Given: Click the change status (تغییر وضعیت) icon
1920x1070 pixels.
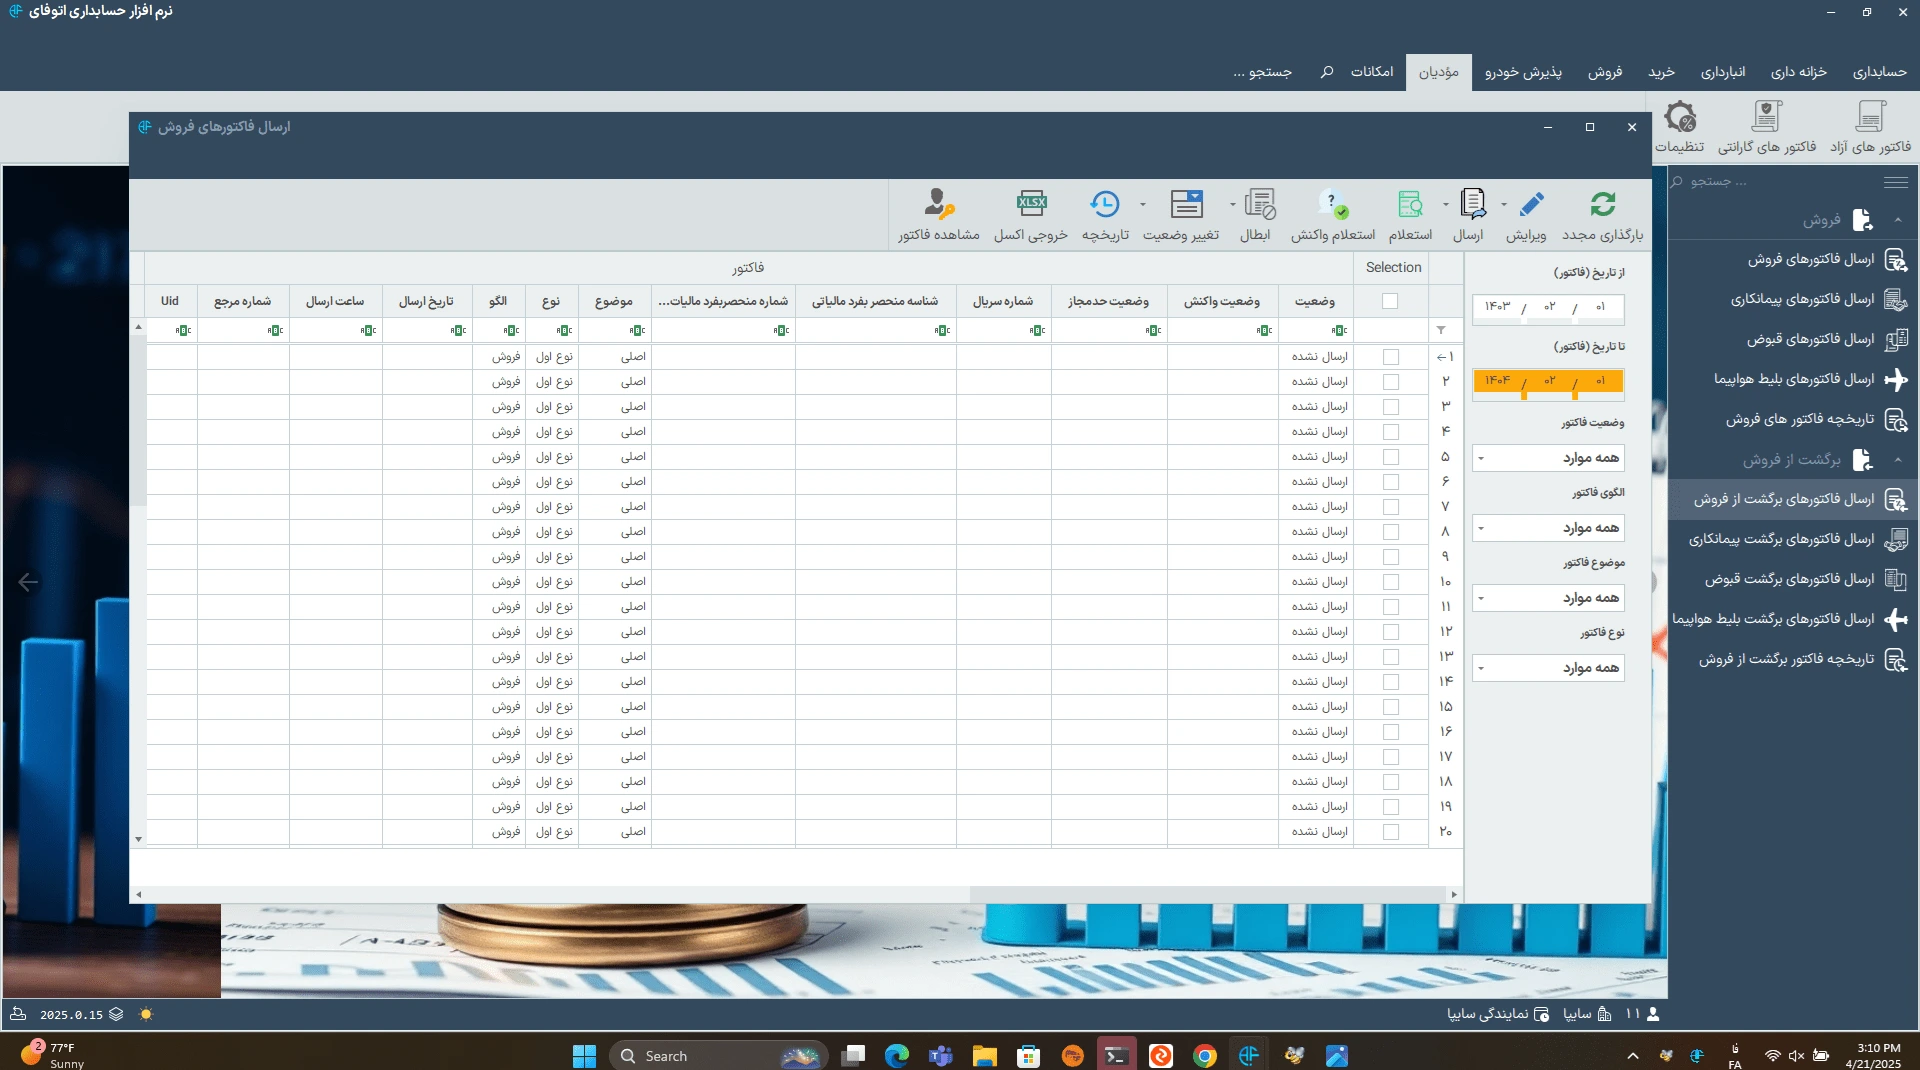Looking at the screenshot, I should [1186, 204].
